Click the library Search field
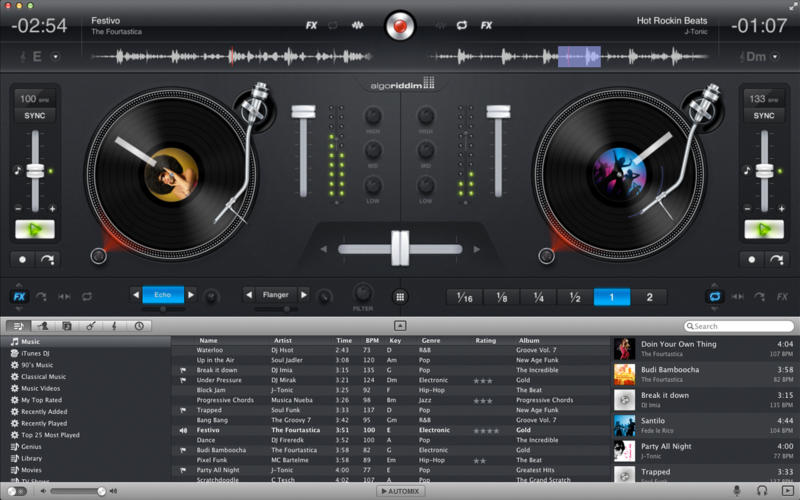Viewport: 800px width, 500px height. pyautogui.click(x=738, y=326)
